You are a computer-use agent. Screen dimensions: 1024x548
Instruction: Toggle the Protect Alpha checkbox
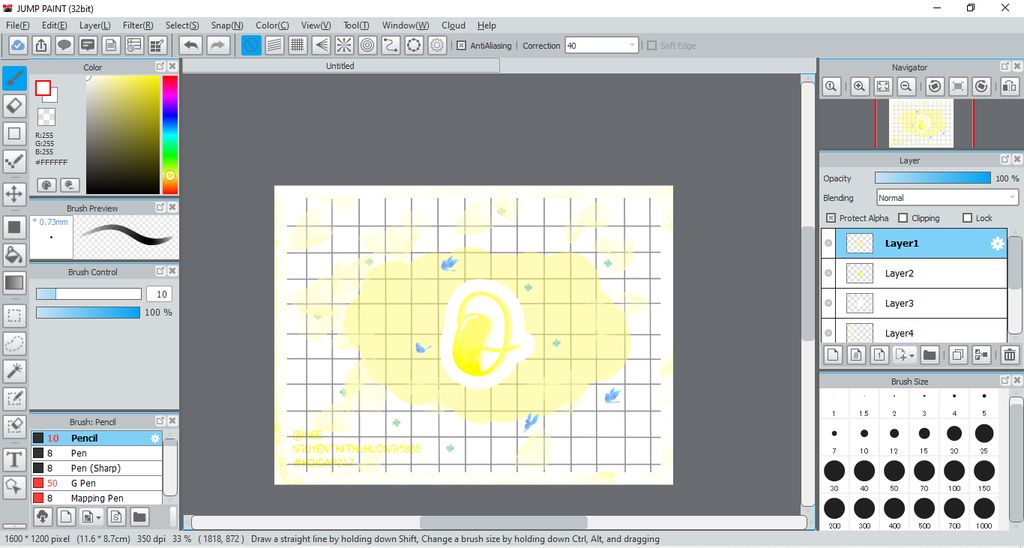coord(831,218)
